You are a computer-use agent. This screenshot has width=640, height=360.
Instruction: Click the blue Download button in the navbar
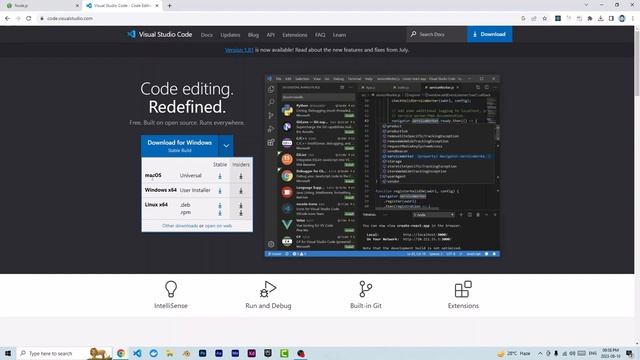[489, 34]
